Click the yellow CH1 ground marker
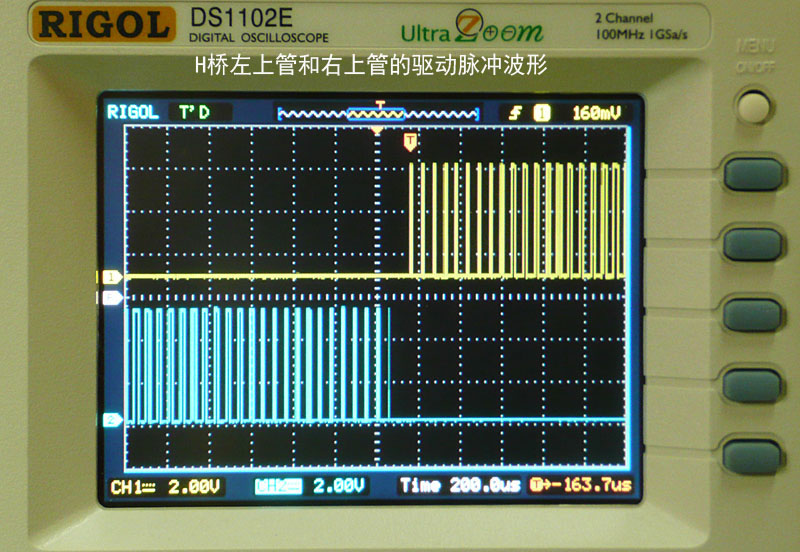Viewport: 800px width, 552px height. tap(112, 276)
